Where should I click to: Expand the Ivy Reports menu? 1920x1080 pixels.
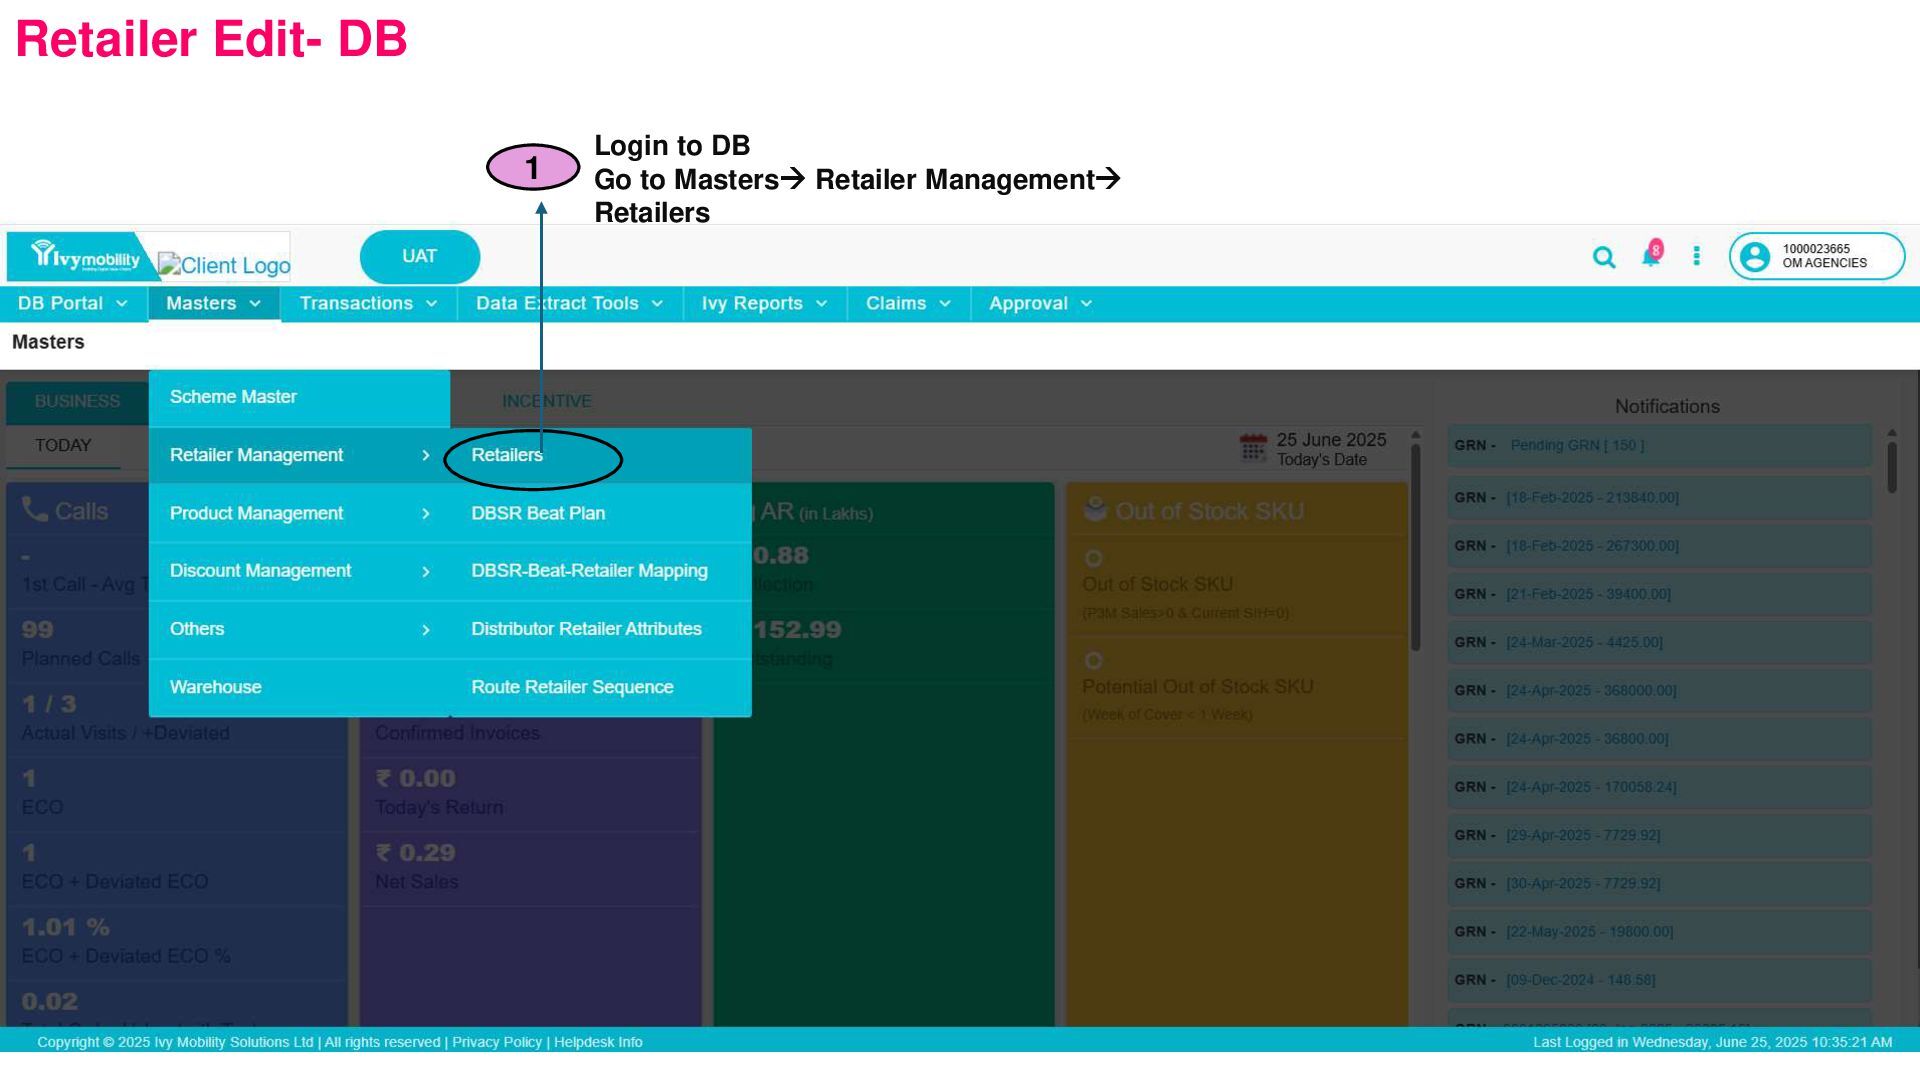(x=765, y=304)
